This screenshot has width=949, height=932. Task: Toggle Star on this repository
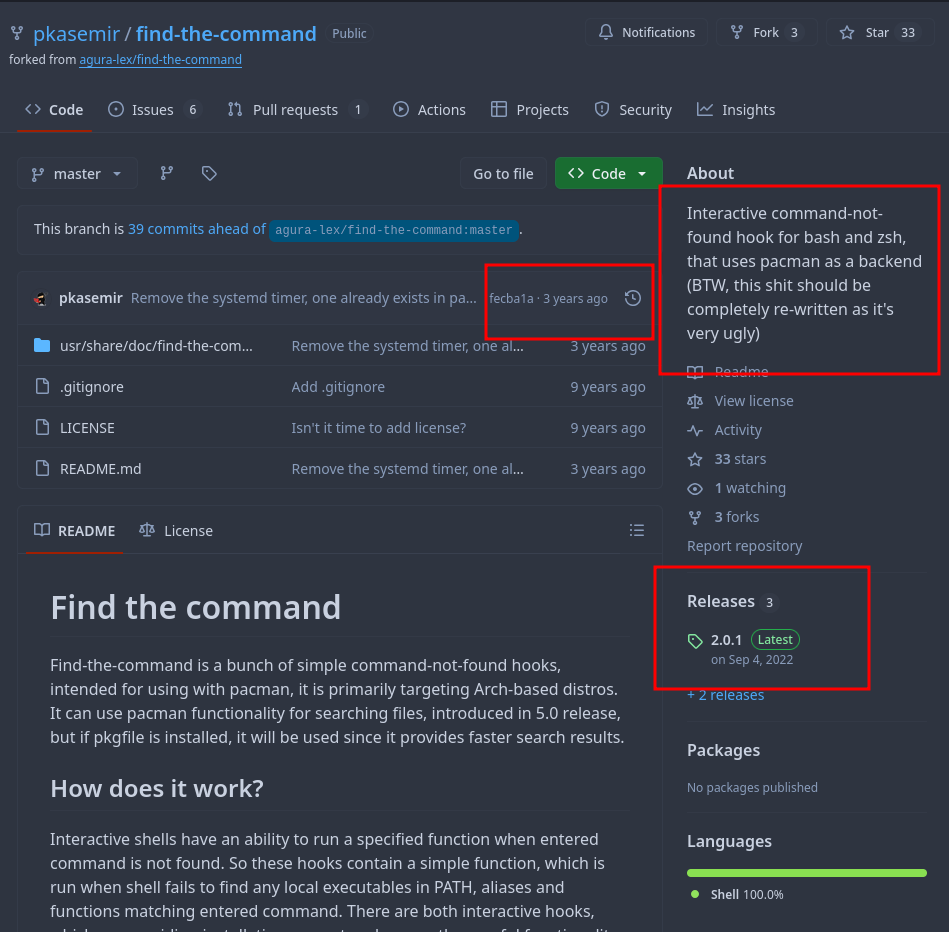pyautogui.click(x=876, y=33)
